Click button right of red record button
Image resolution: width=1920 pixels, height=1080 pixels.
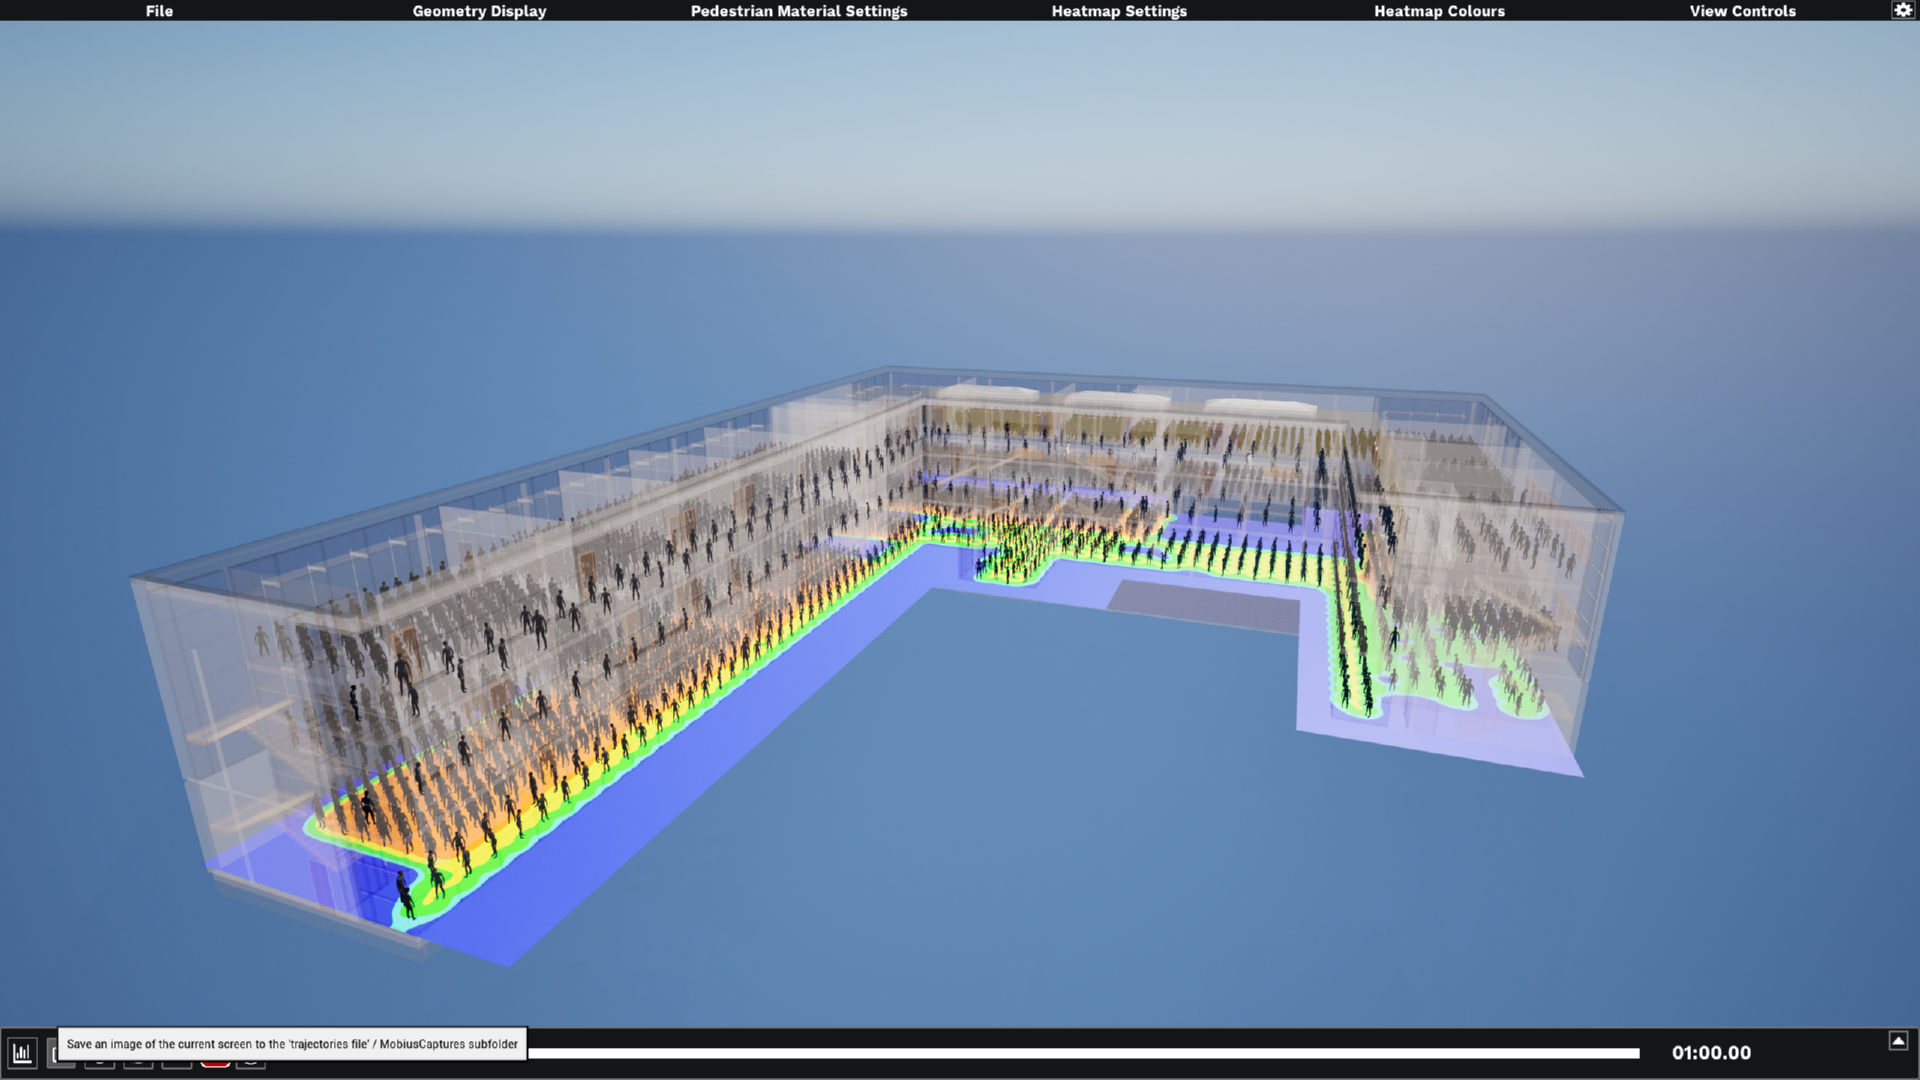tap(252, 1062)
